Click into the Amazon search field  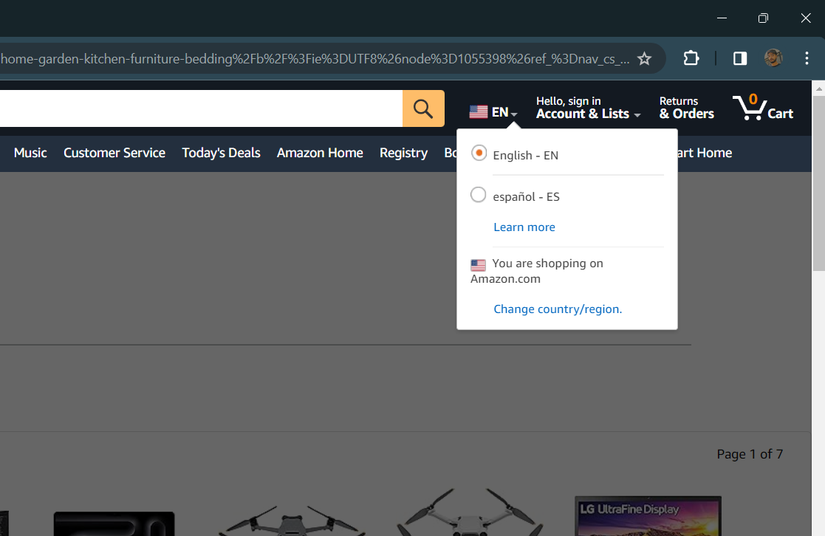[x=201, y=108]
